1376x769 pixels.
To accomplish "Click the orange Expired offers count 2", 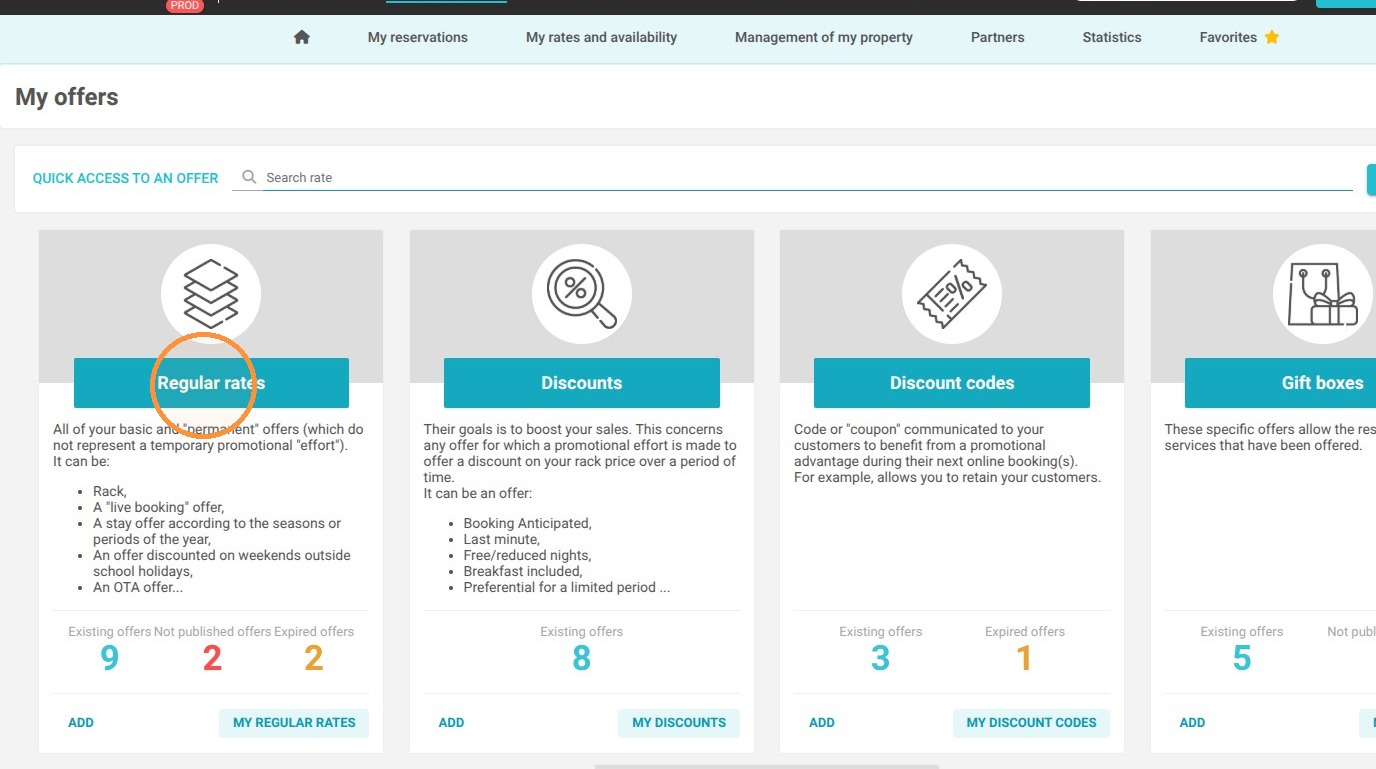I will (314, 658).
